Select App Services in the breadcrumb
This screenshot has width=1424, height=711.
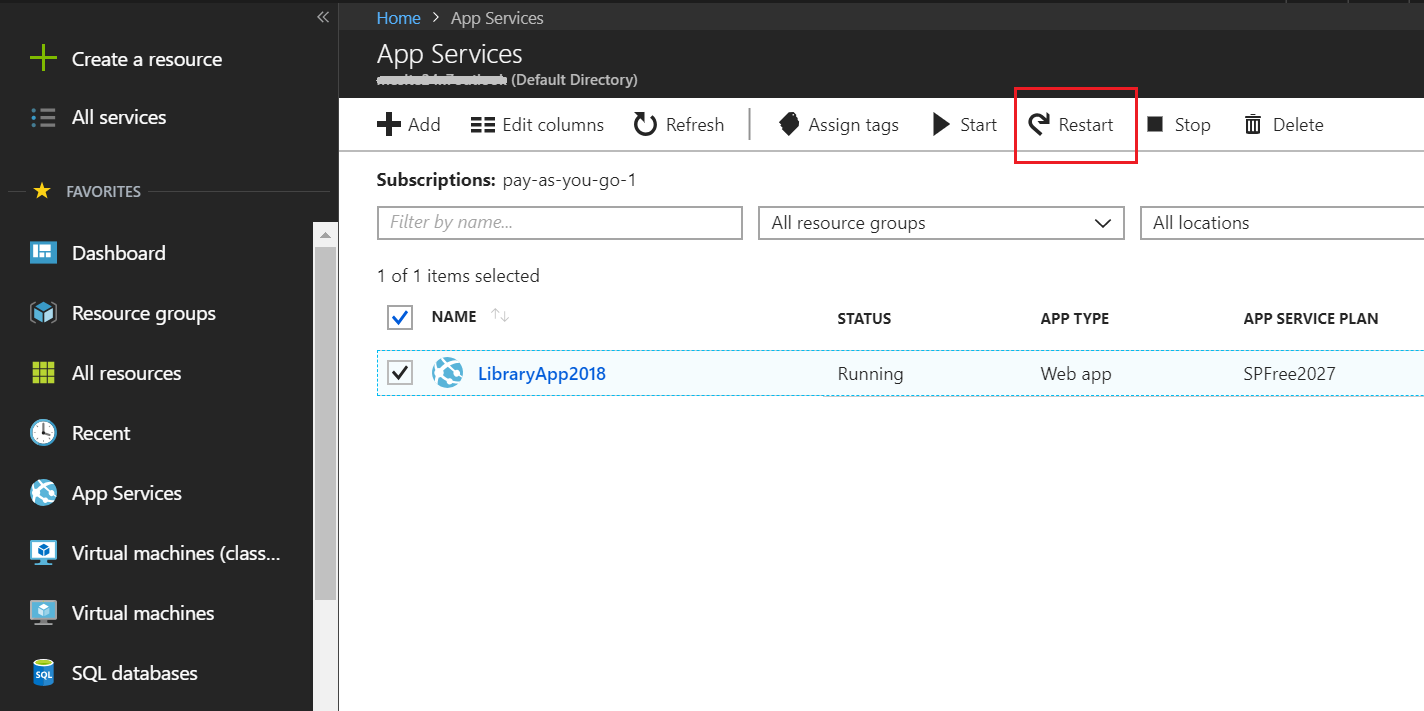497,17
